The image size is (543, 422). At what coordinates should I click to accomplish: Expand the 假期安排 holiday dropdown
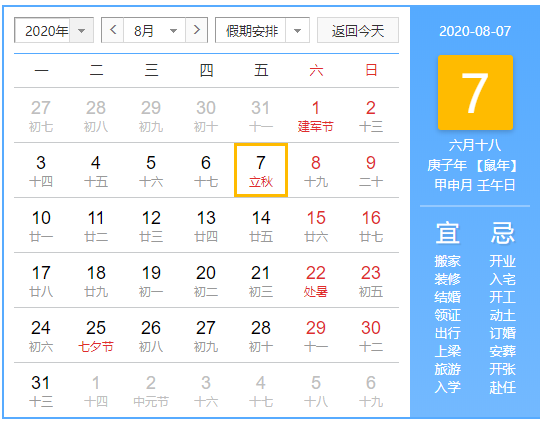[x=297, y=31]
